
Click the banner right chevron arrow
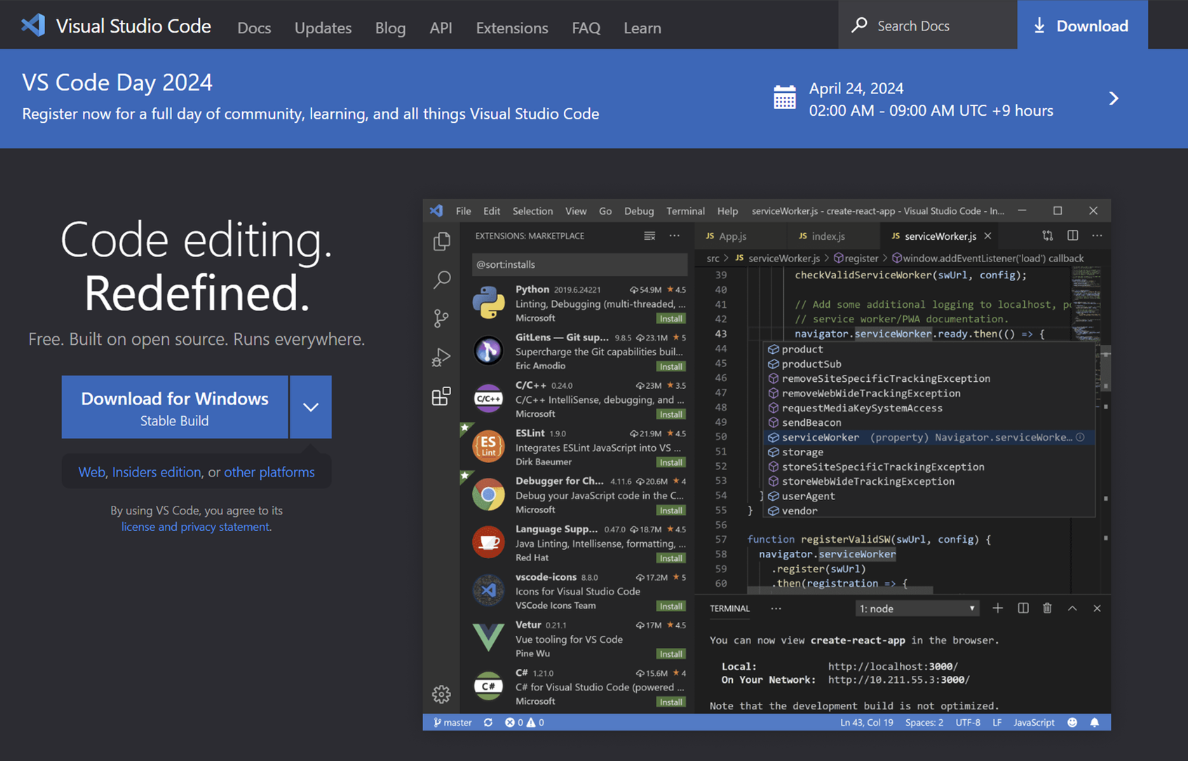click(x=1114, y=99)
